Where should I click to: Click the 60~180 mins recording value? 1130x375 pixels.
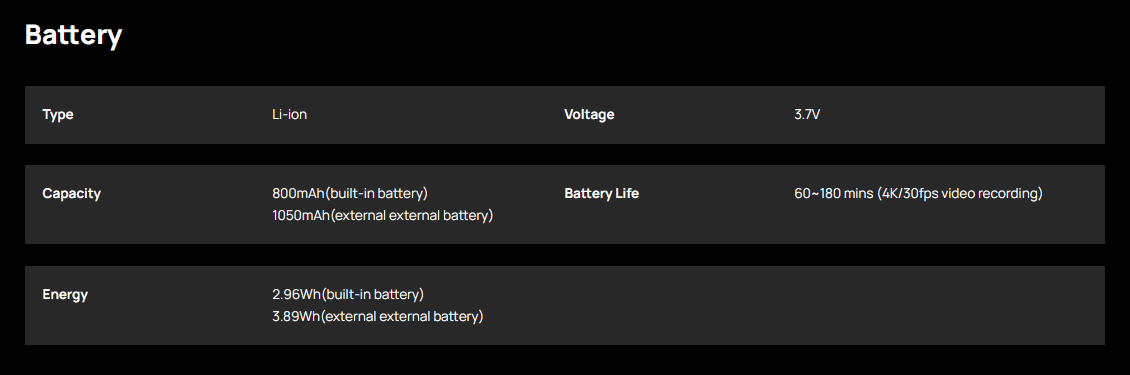click(919, 194)
